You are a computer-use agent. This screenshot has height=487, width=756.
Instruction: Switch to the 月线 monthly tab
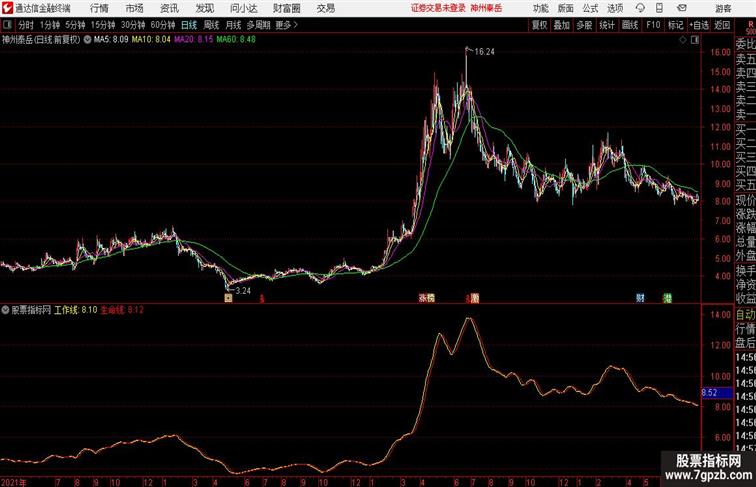pyautogui.click(x=233, y=25)
